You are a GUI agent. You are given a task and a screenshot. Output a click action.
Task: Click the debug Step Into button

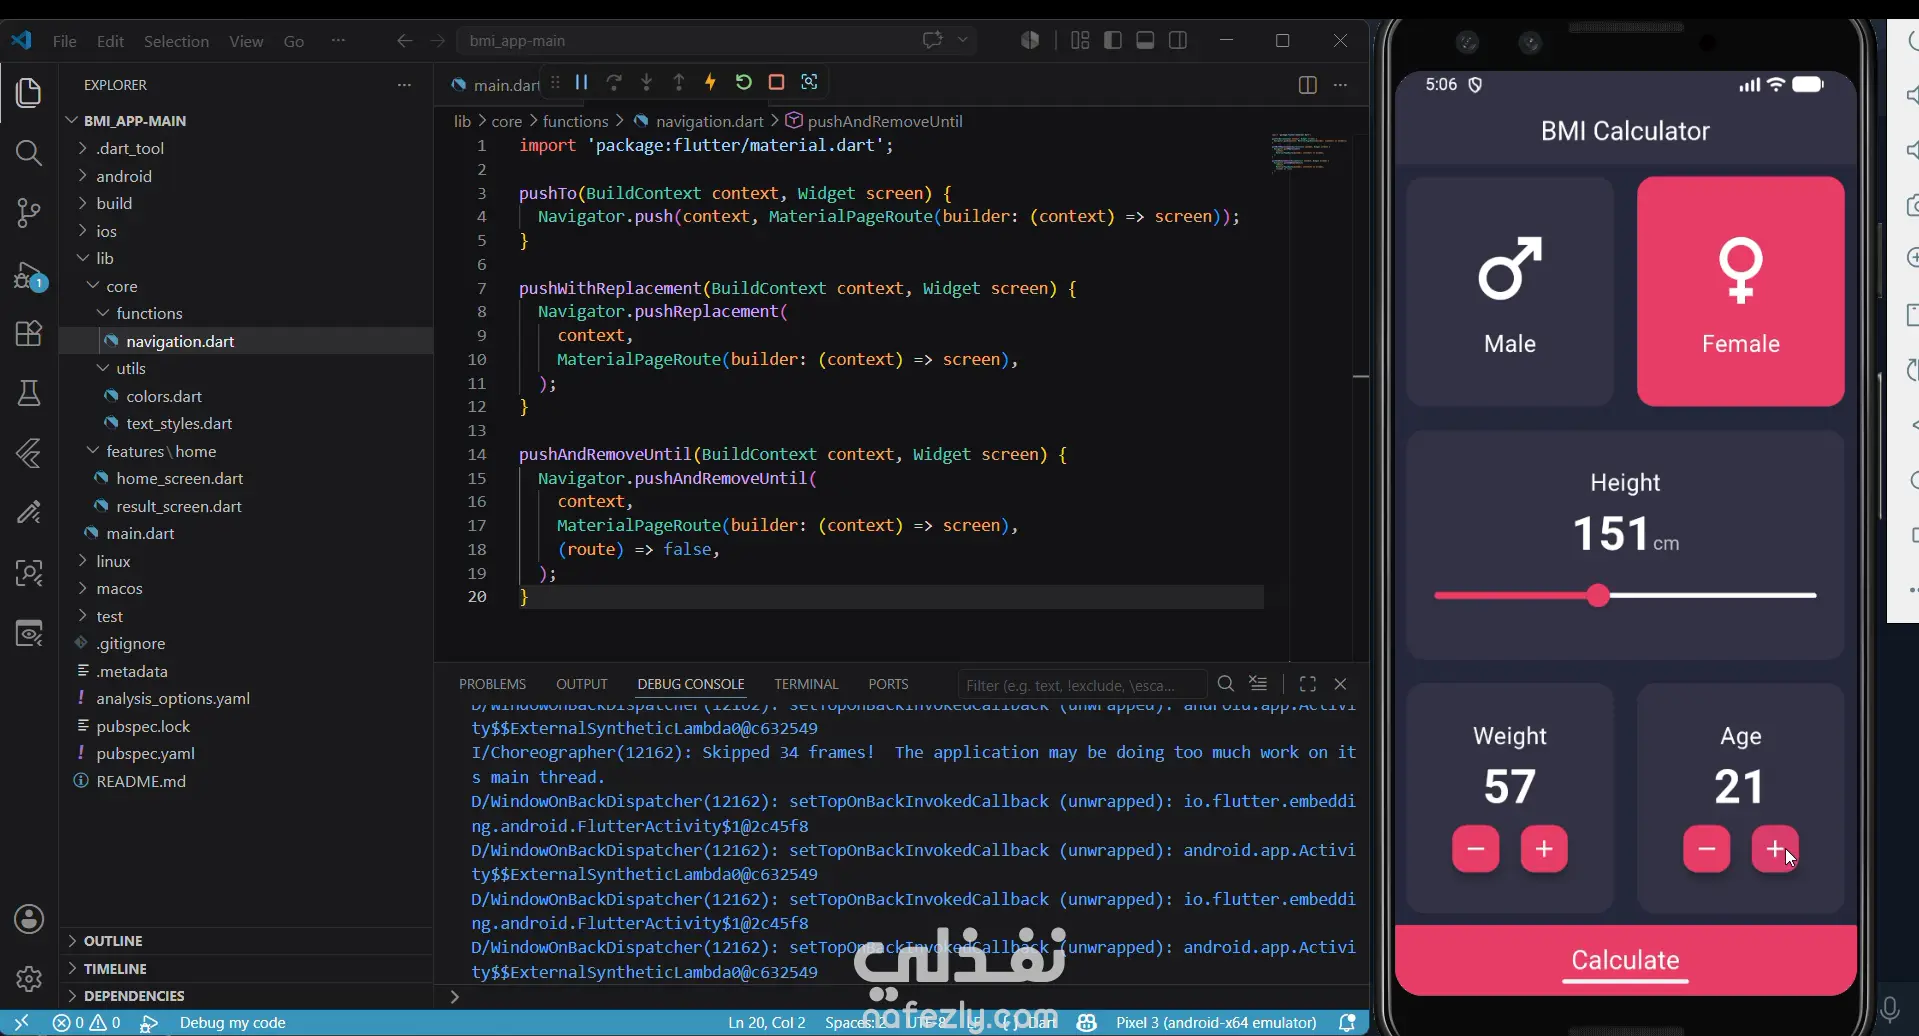click(646, 82)
